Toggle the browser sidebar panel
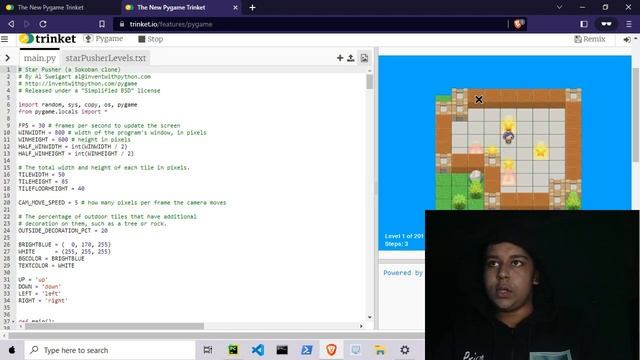Viewport: 640px width, 360px height. point(584,24)
